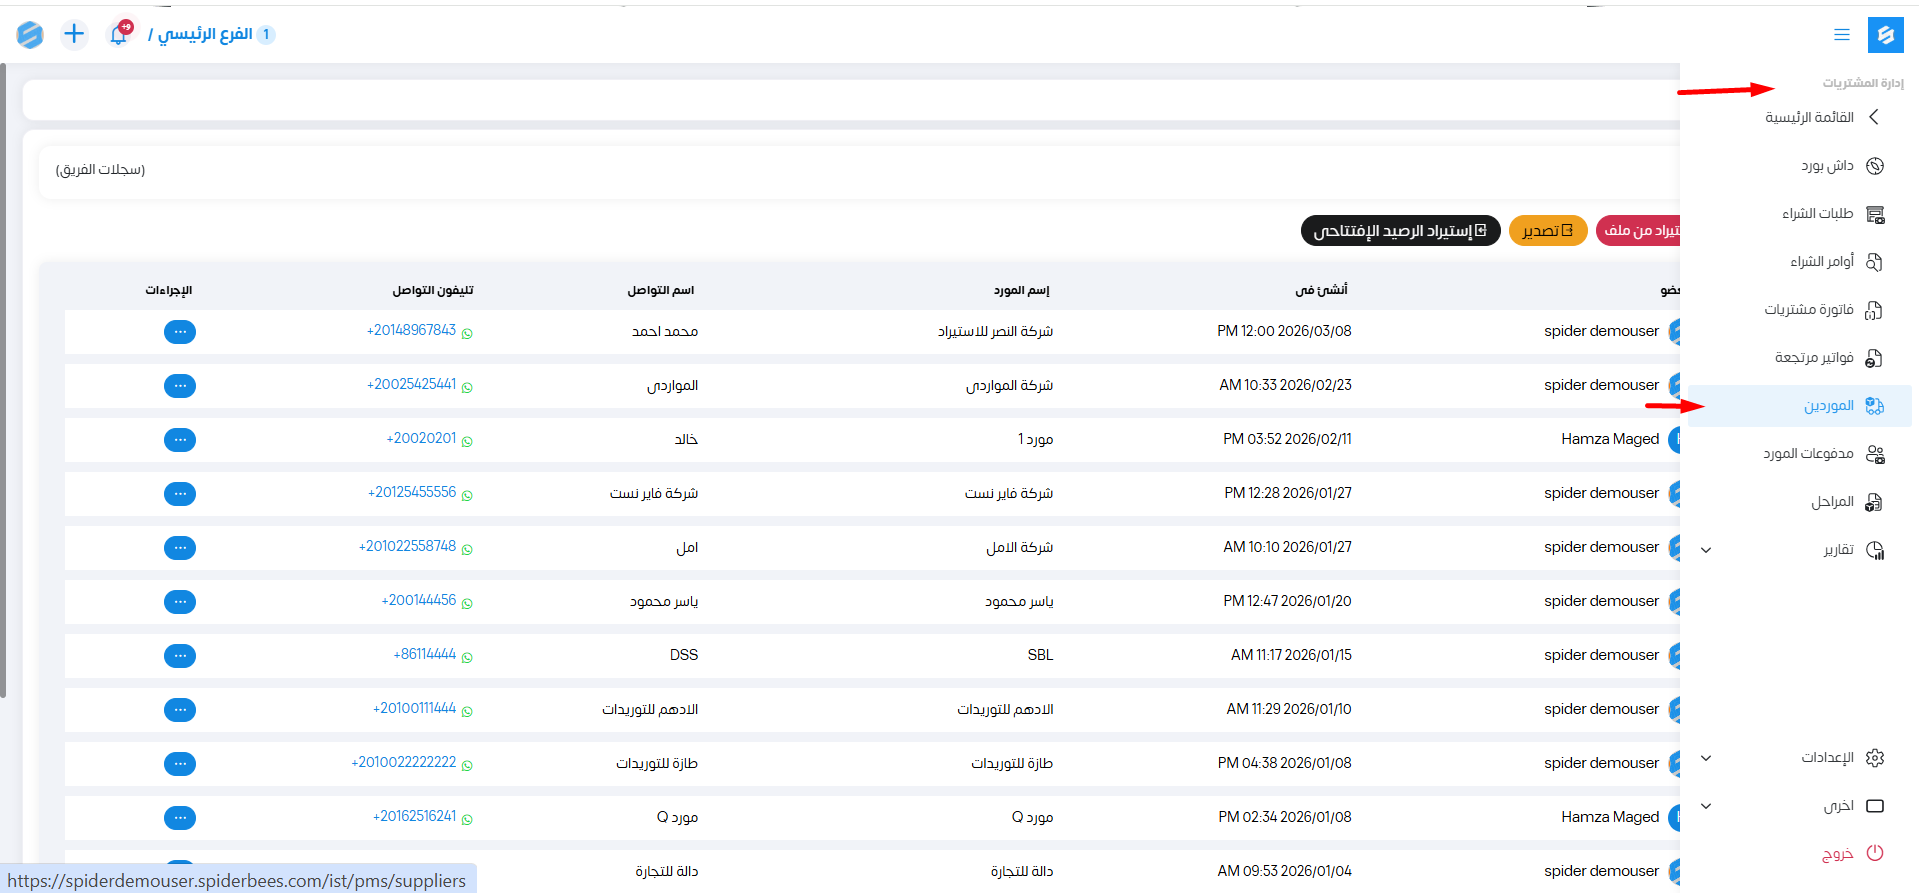Click the hamburger menu icon in sidebar header
This screenshot has height=893, width=1919.
click(1841, 35)
